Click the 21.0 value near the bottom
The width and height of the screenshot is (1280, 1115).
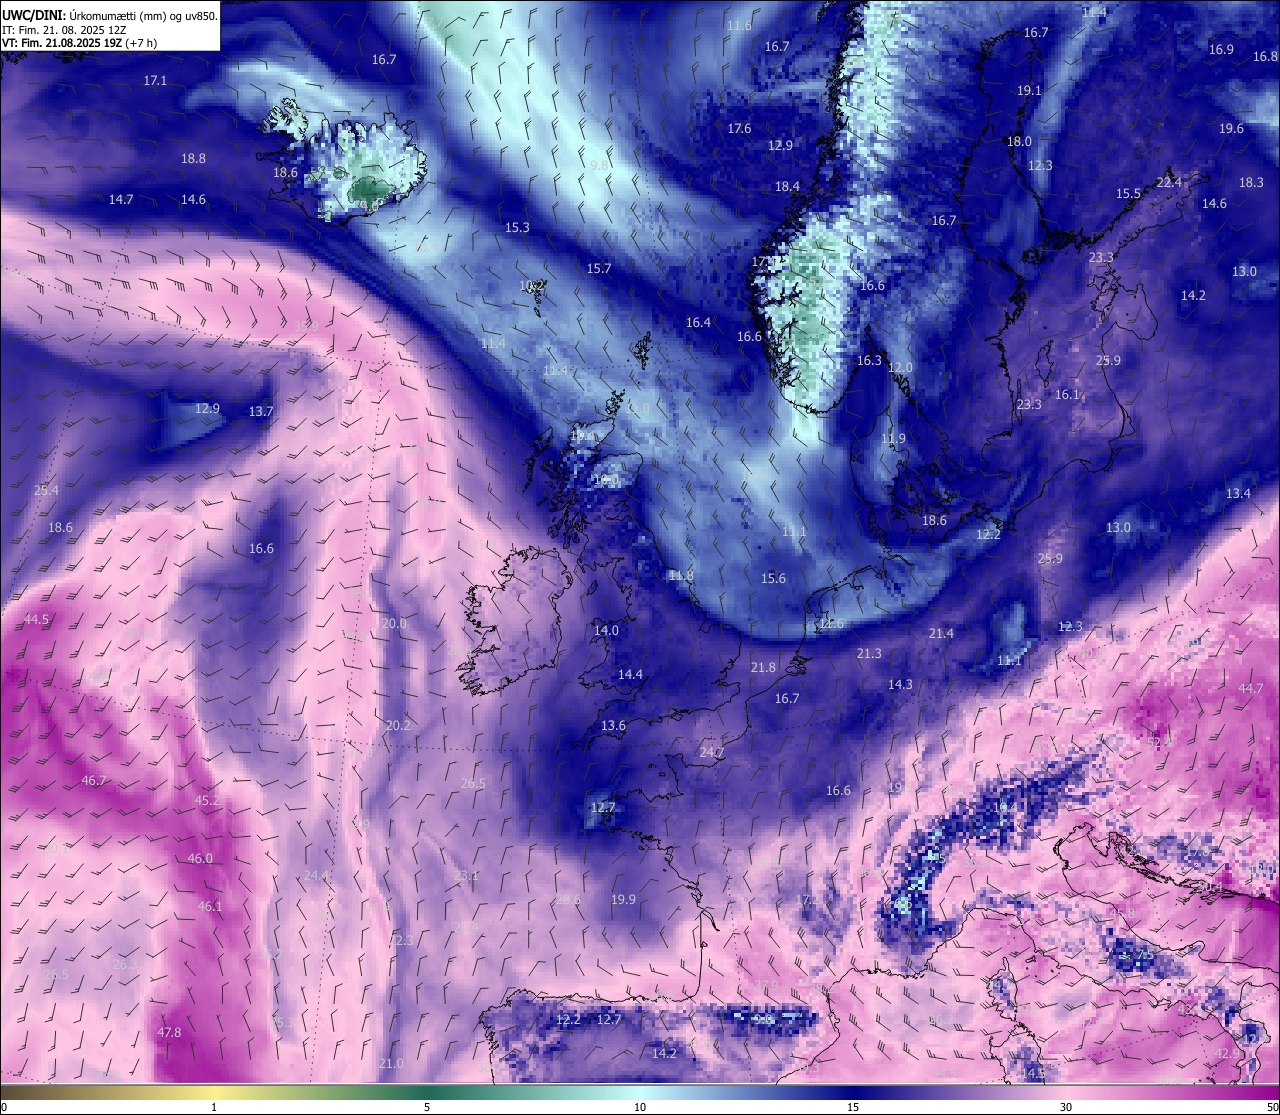click(x=392, y=1063)
